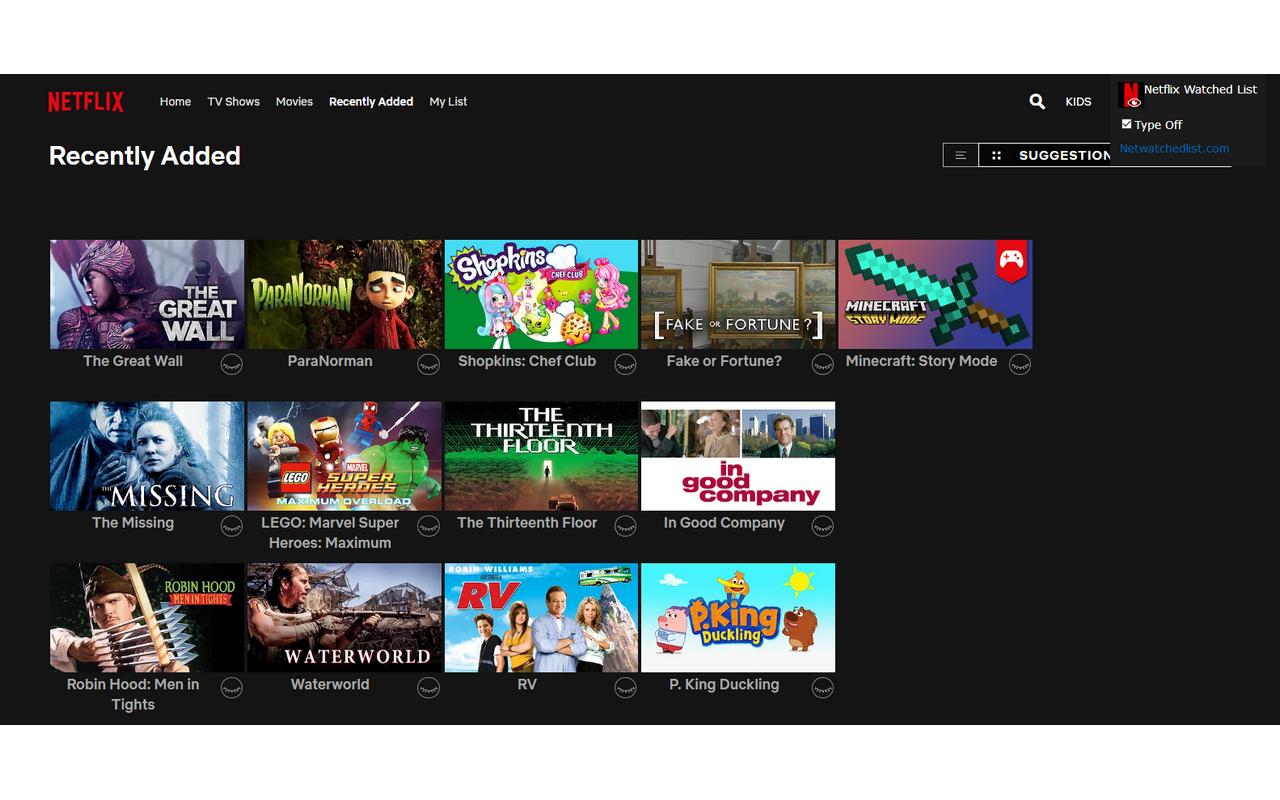1280x800 pixels.
Task: Open the Movies menu item
Action: pos(294,102)
